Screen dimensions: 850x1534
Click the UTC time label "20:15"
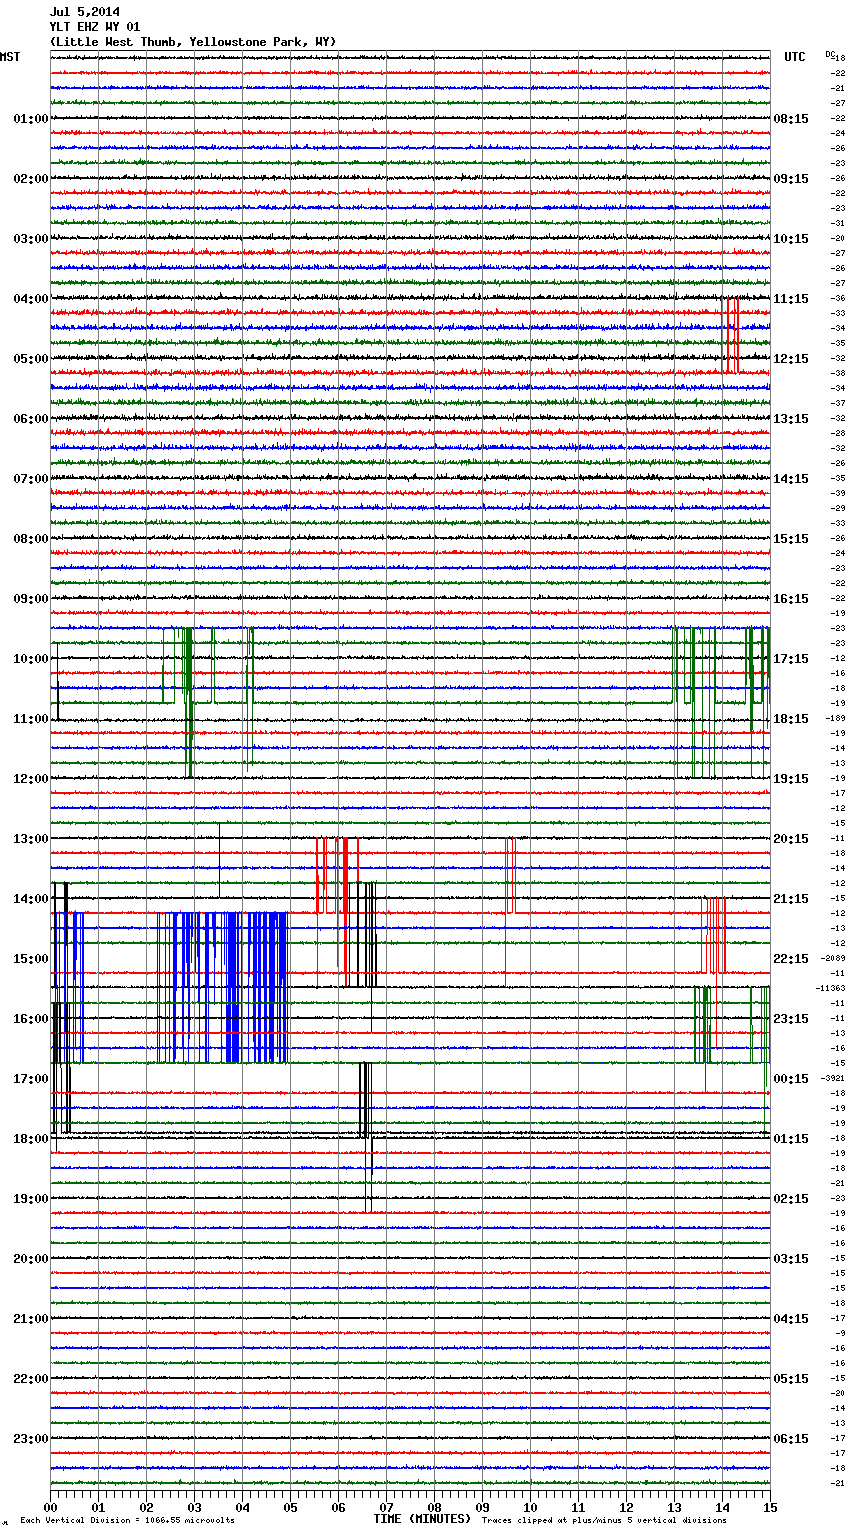[791, 839]
